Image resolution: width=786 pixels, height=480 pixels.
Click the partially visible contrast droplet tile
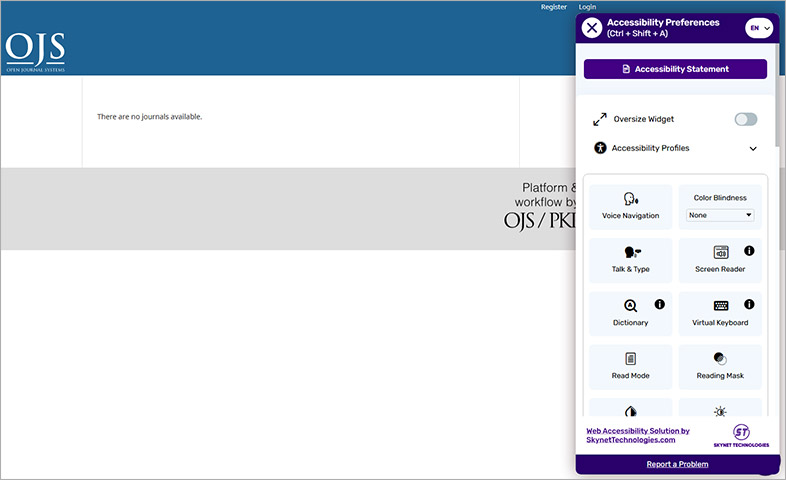tap(631, 407)
